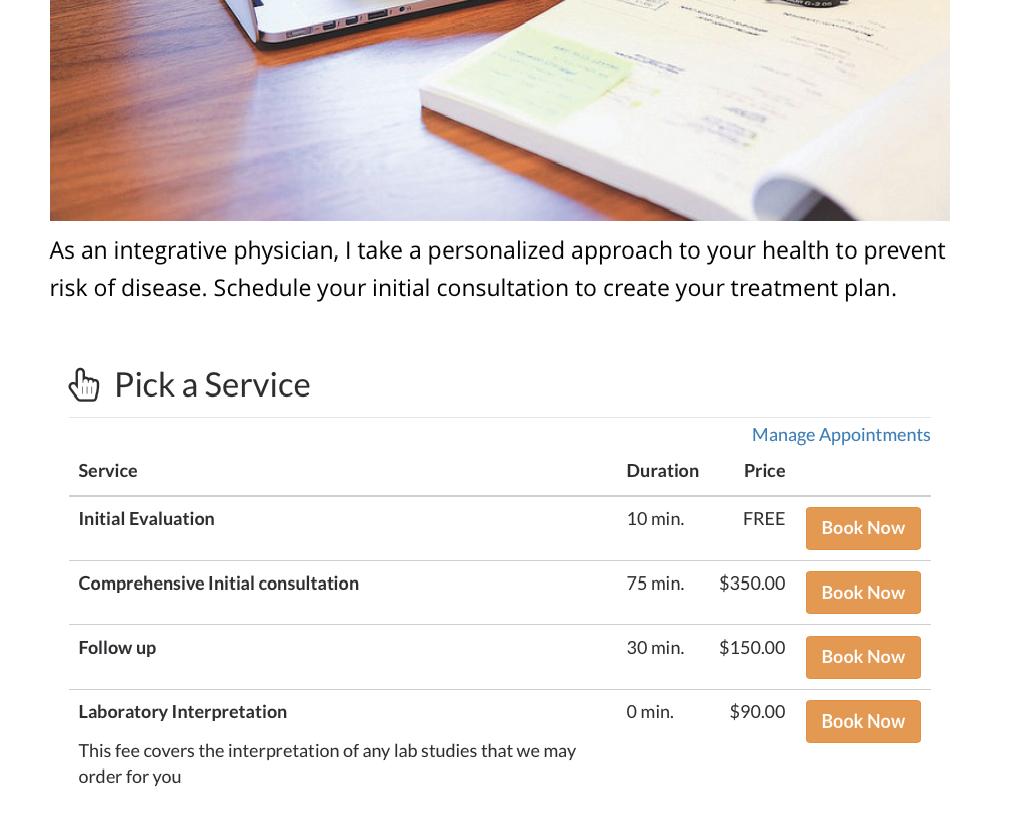
Task: Click the Pick a Service heading
Action: click(212, 385)
